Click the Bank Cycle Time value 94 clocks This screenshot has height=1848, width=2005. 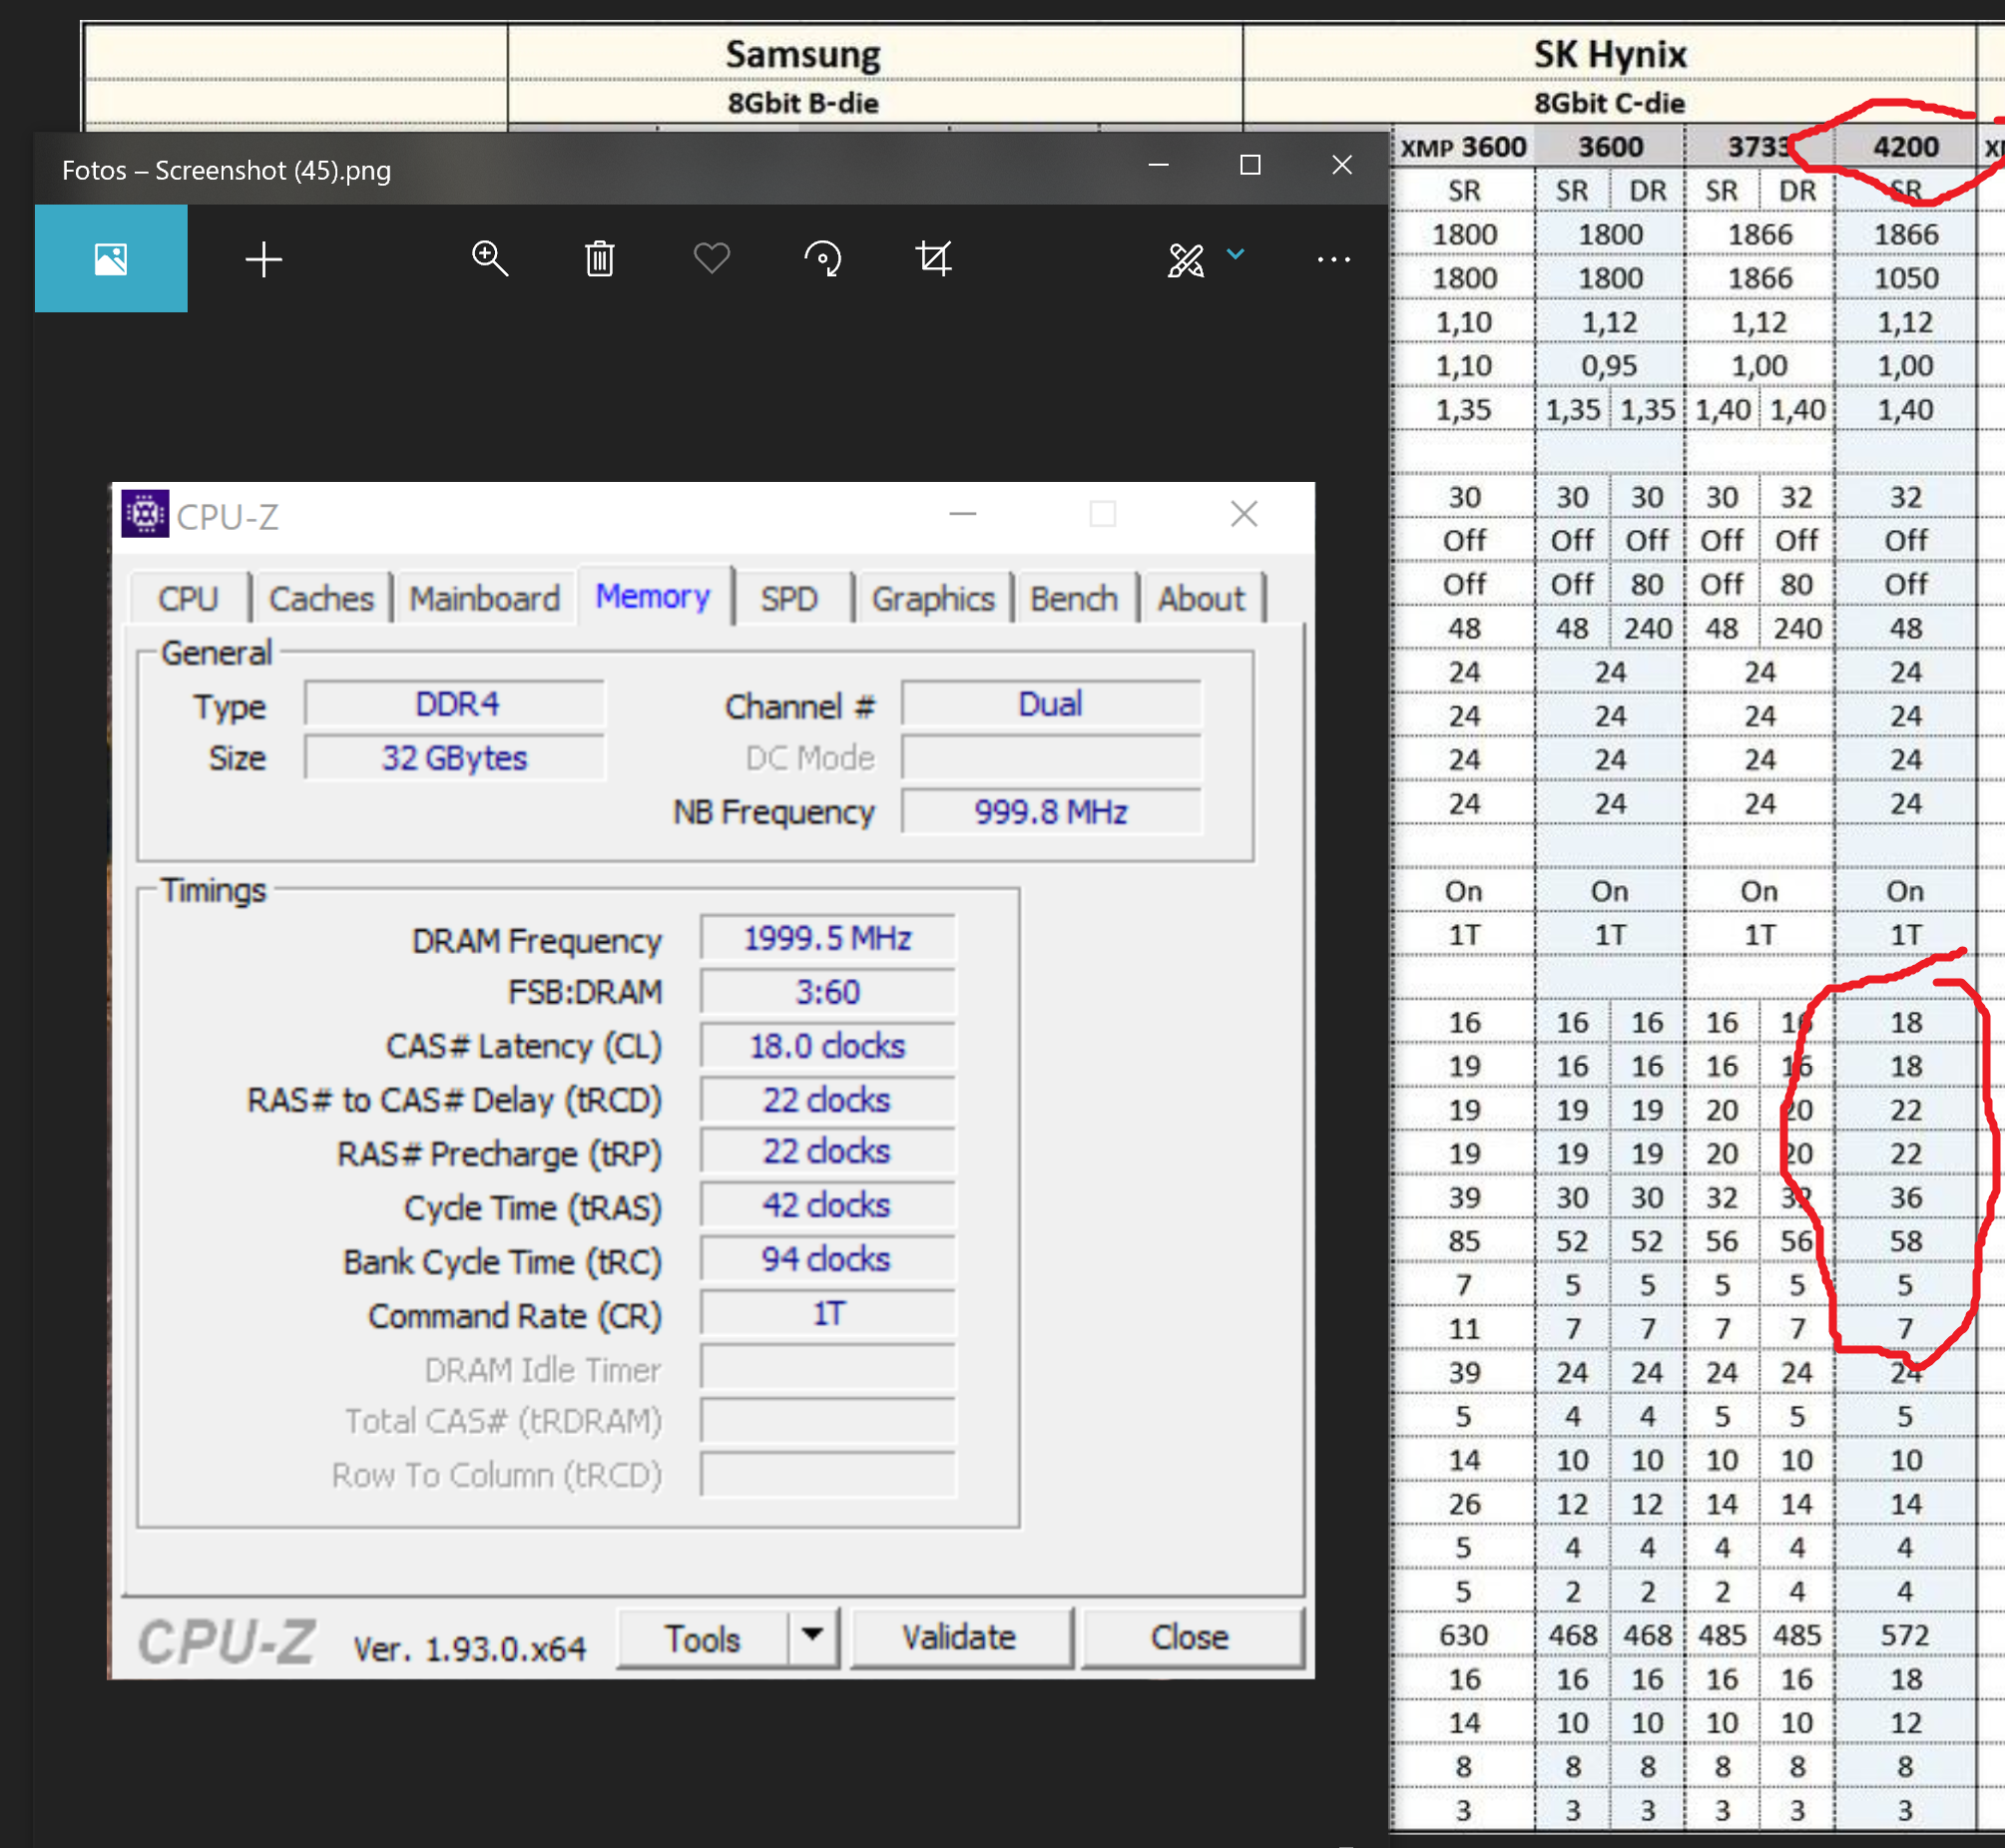point(828,1259)
